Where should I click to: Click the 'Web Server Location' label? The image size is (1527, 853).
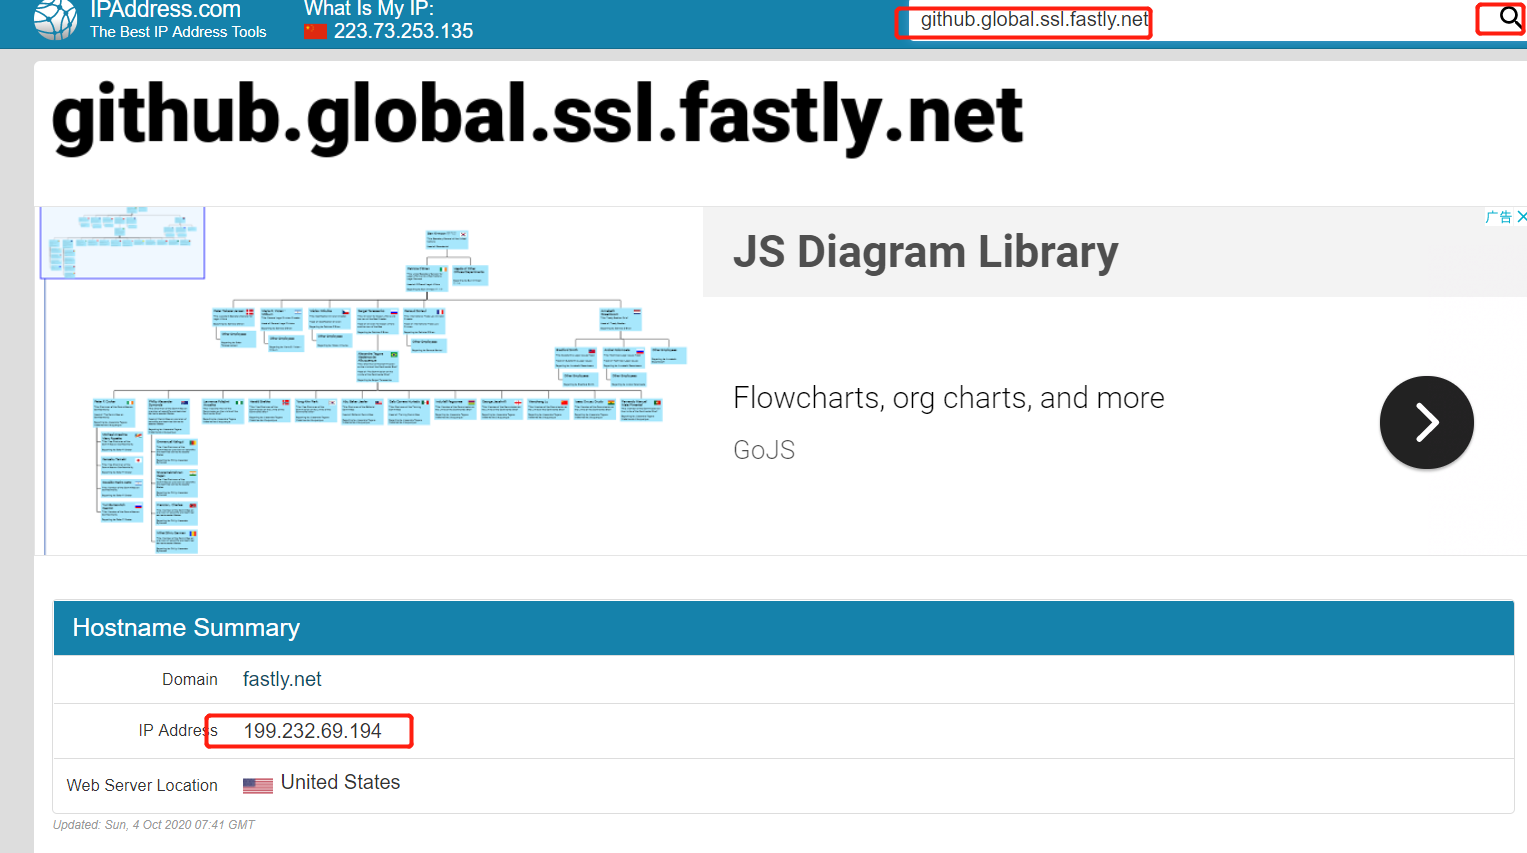point(142,785)
